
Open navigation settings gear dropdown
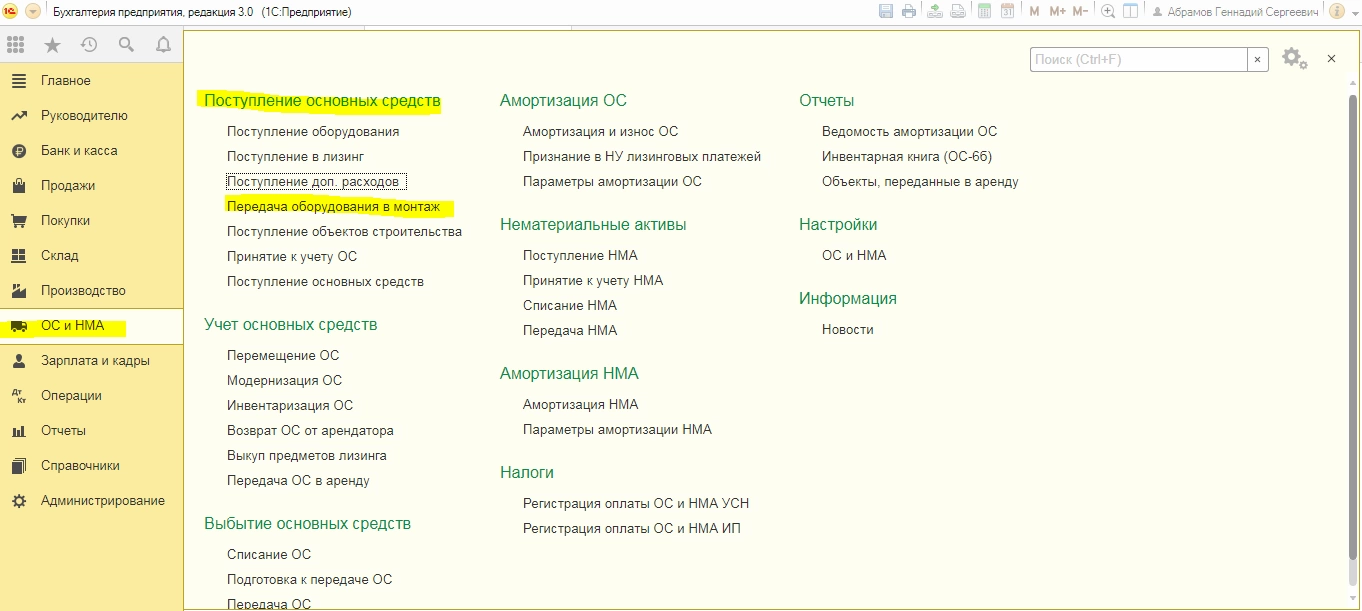click(1295, 59)
